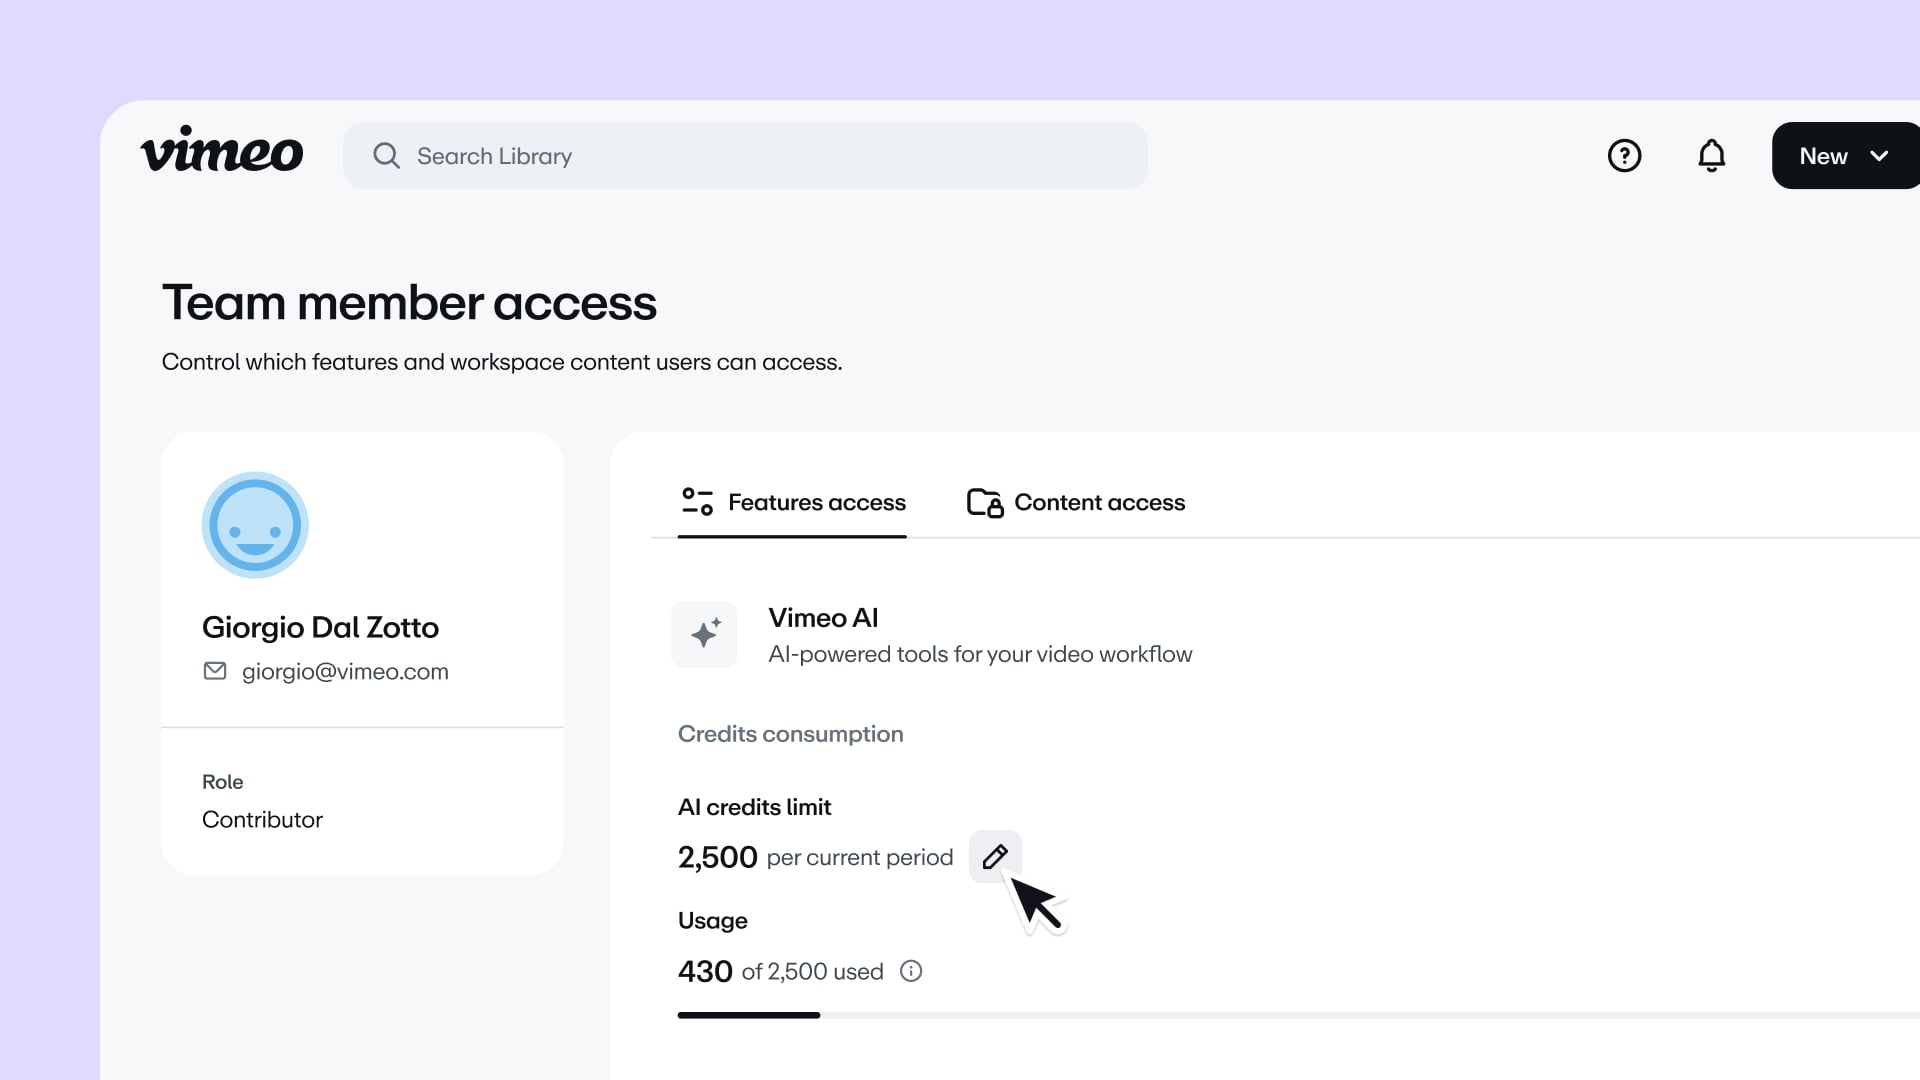Click the search magnifier icon
This screenshot has height=1080, width=1920.
[x=386, y=156]
